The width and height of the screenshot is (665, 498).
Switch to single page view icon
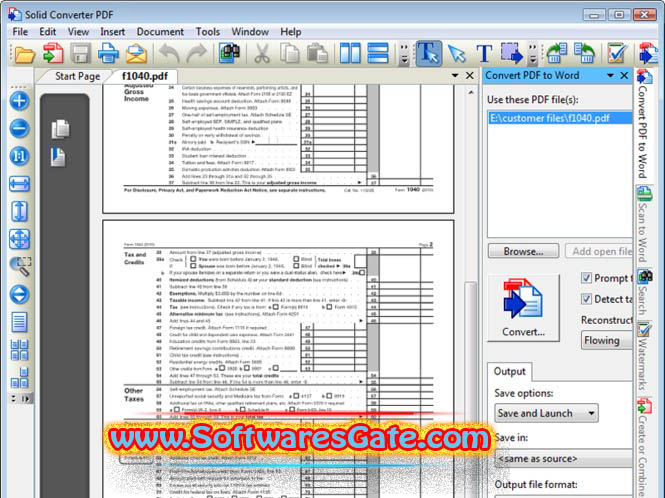[19, 322]
